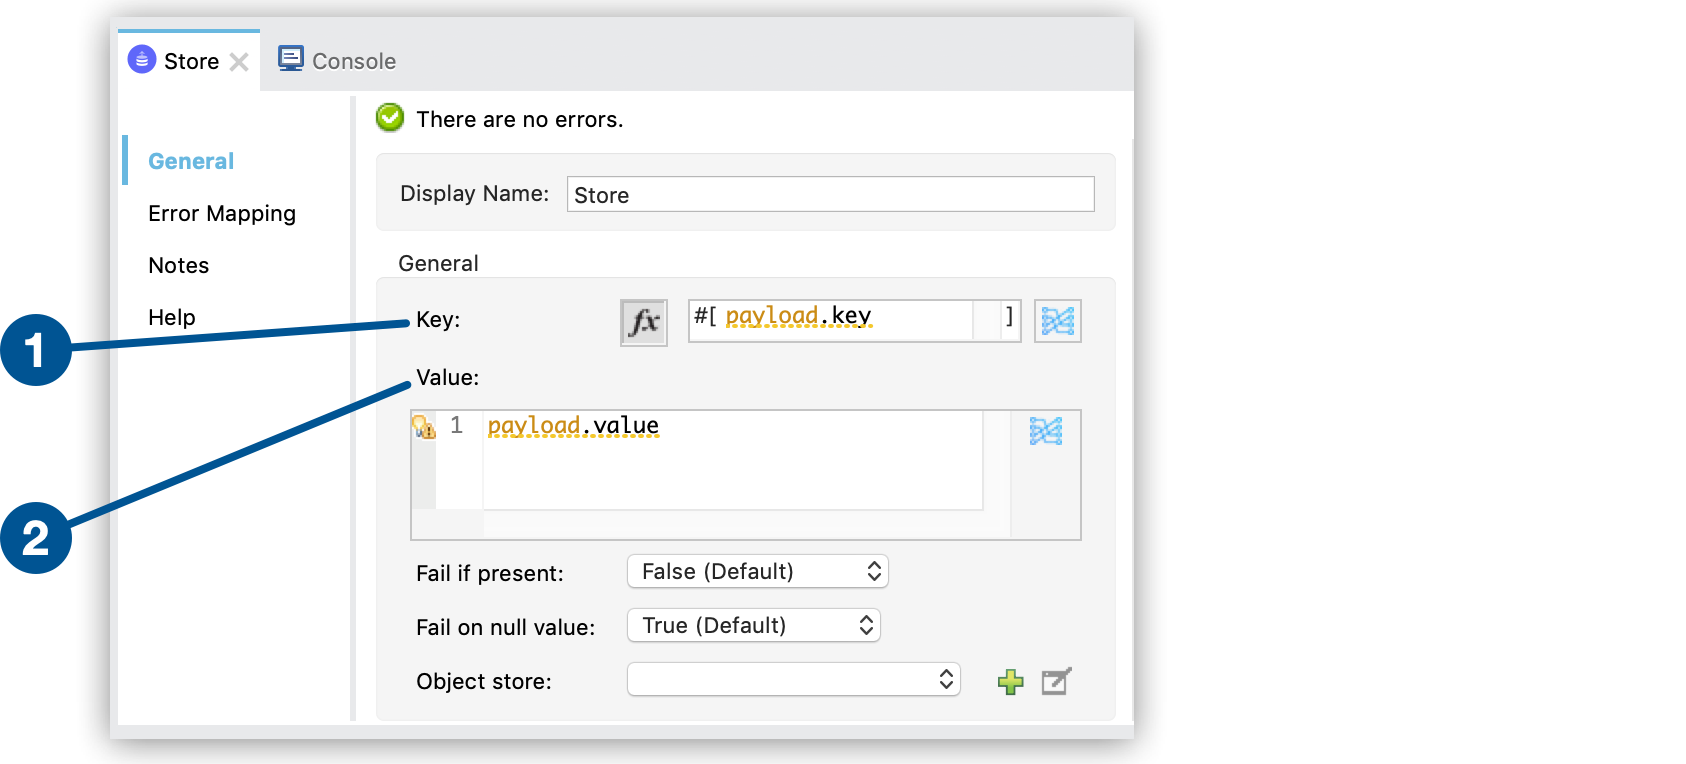
Task: Select the General section
Action: pyautogui.click(x=191, y=161)
